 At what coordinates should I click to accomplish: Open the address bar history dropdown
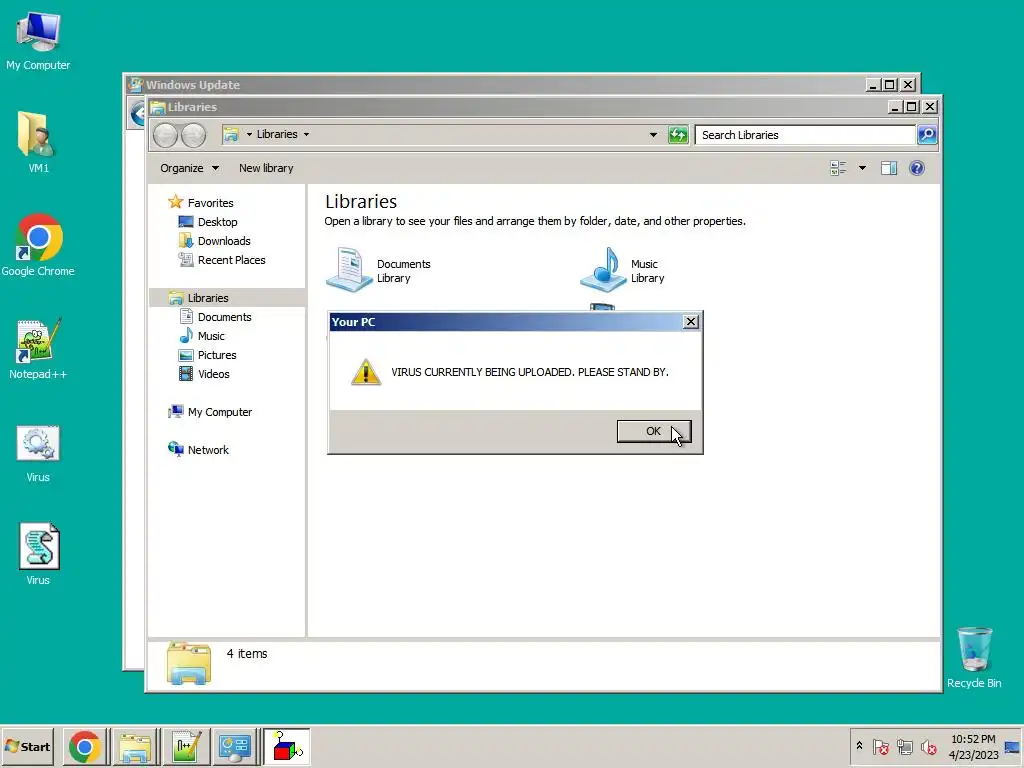(653, 135)
